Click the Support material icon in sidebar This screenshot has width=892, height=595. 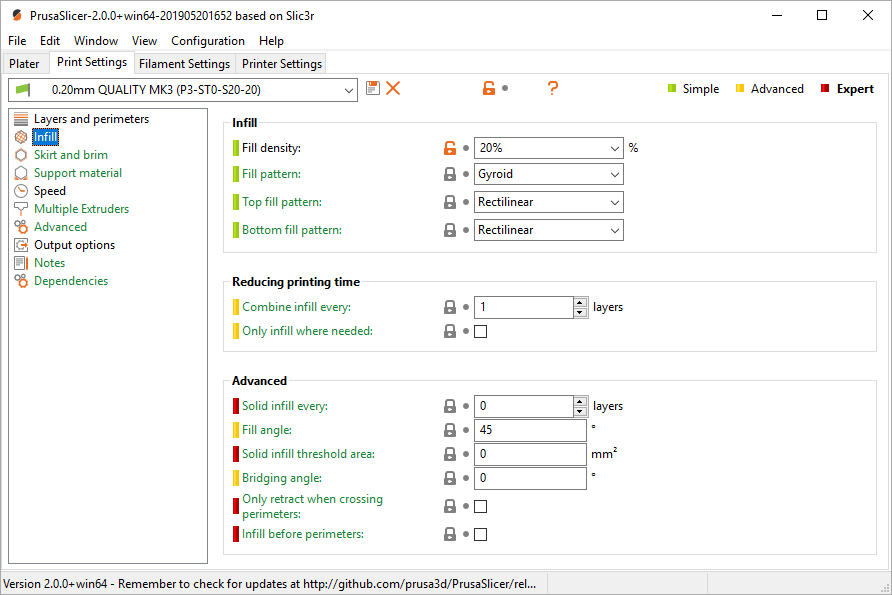[21, 173]
